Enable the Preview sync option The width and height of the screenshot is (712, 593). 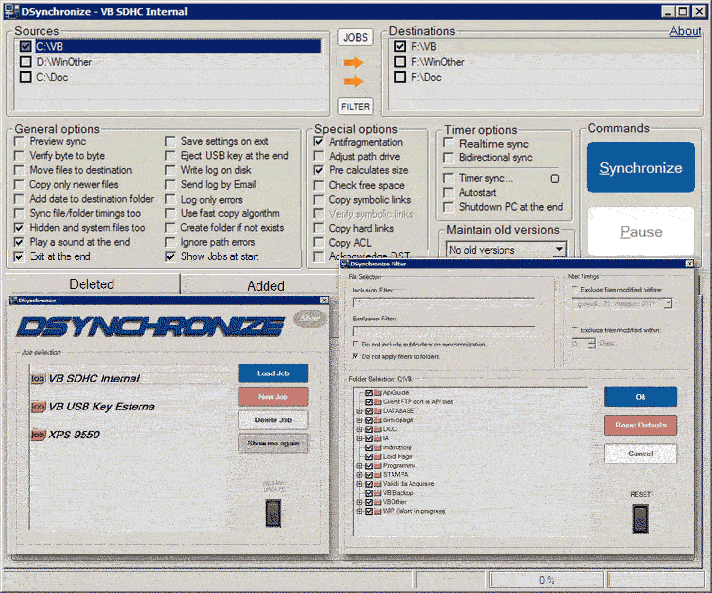[x=19, y=141]
